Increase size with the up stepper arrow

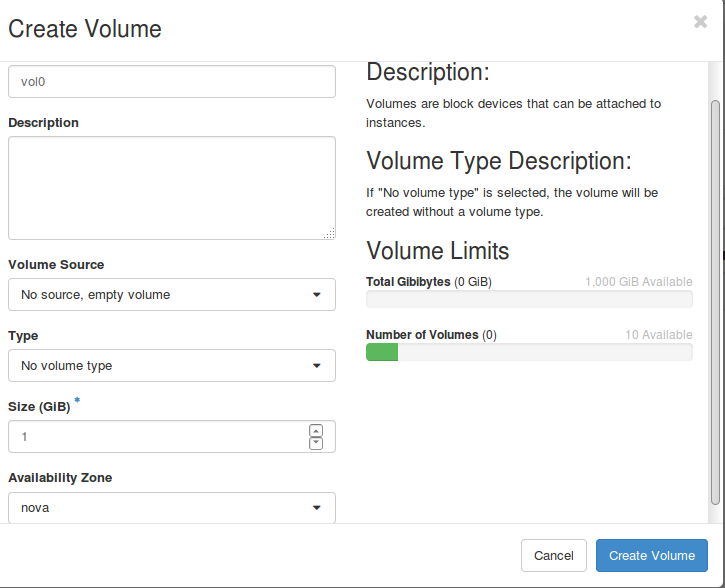click(316, 431)
